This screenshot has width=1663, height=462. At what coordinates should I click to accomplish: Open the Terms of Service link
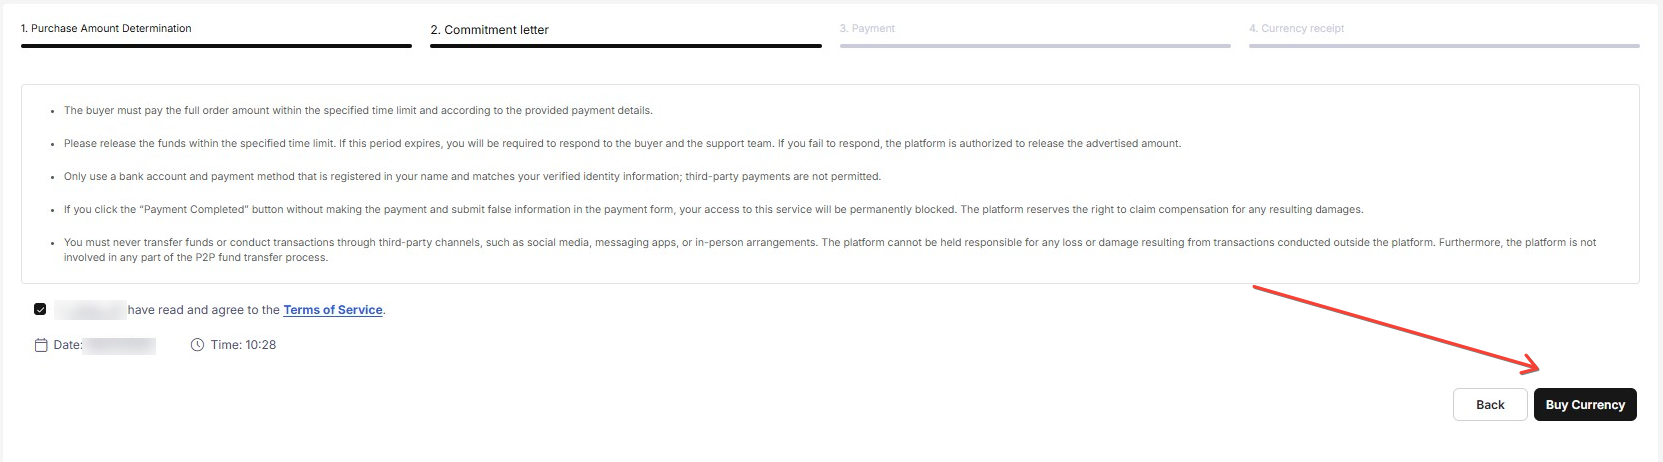pyautogui.click(x=333, y=310)
